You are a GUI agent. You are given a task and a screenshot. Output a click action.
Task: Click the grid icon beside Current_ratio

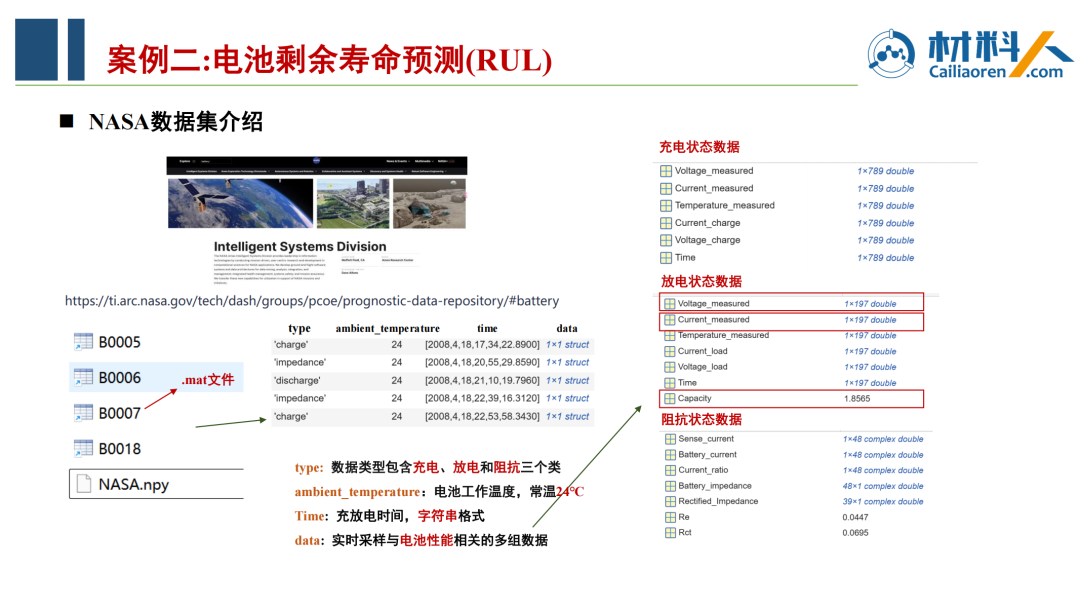pyautogui.click(x=670, y=470)
